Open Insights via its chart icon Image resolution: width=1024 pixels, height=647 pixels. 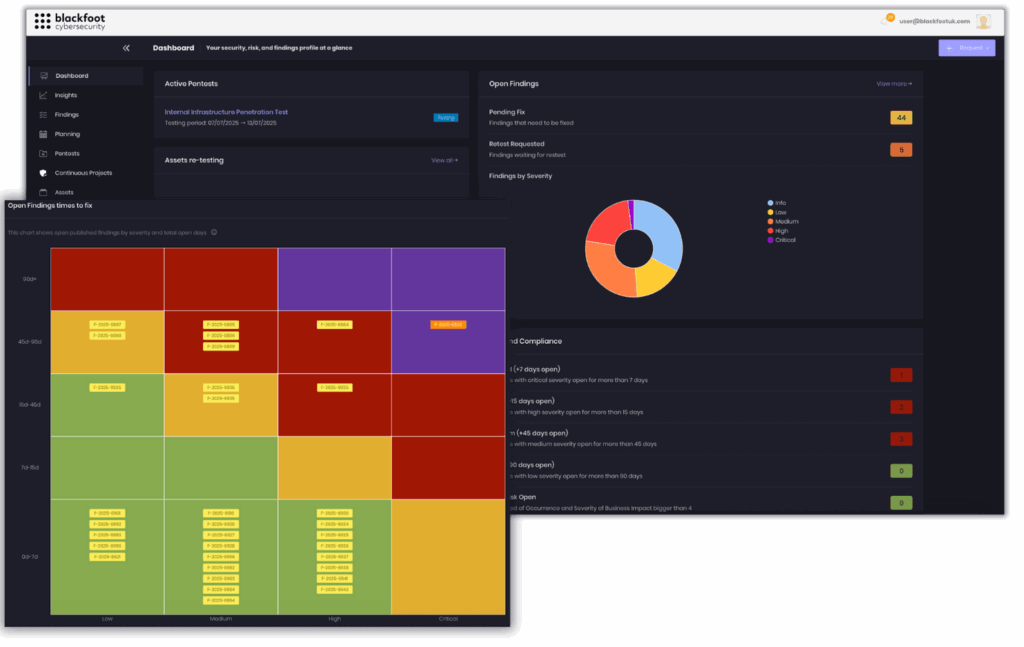[x=43, y=95]
